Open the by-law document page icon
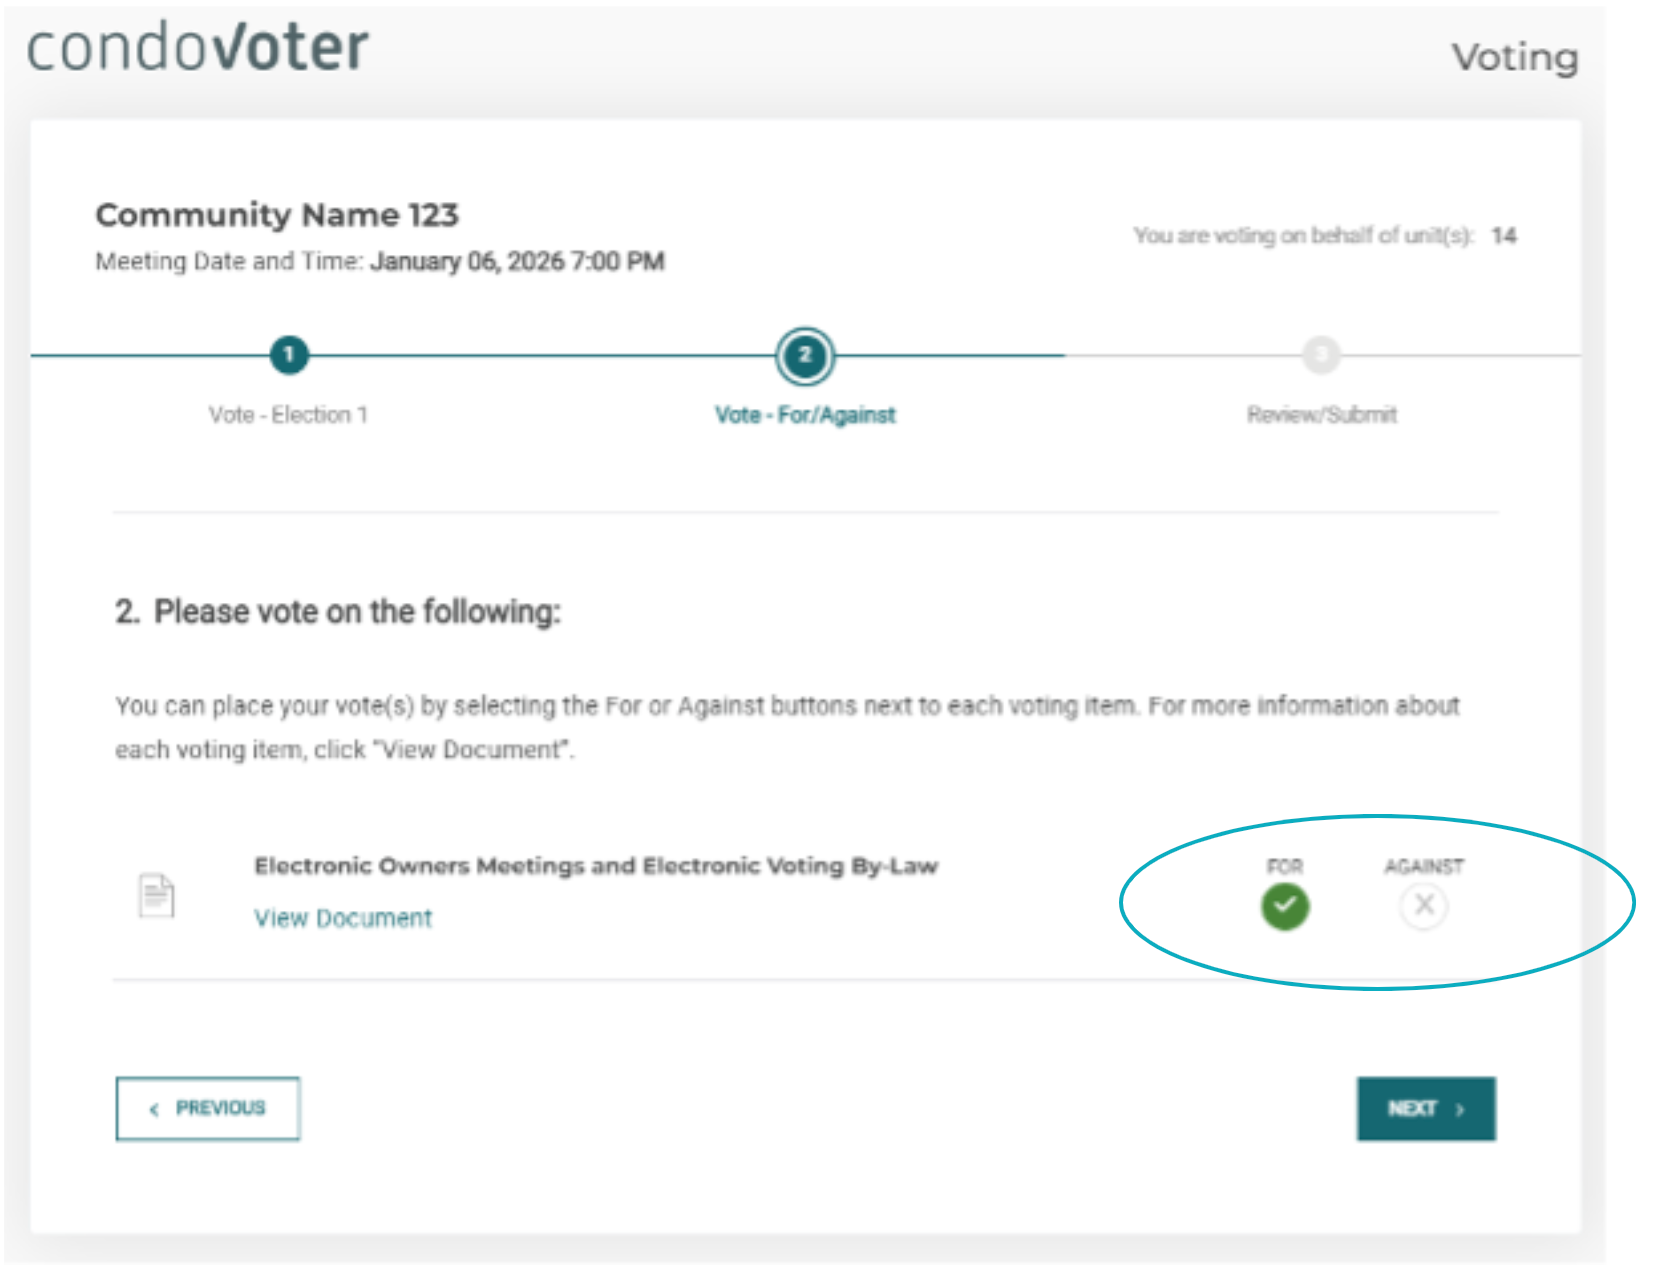 (x=156, y=896)
